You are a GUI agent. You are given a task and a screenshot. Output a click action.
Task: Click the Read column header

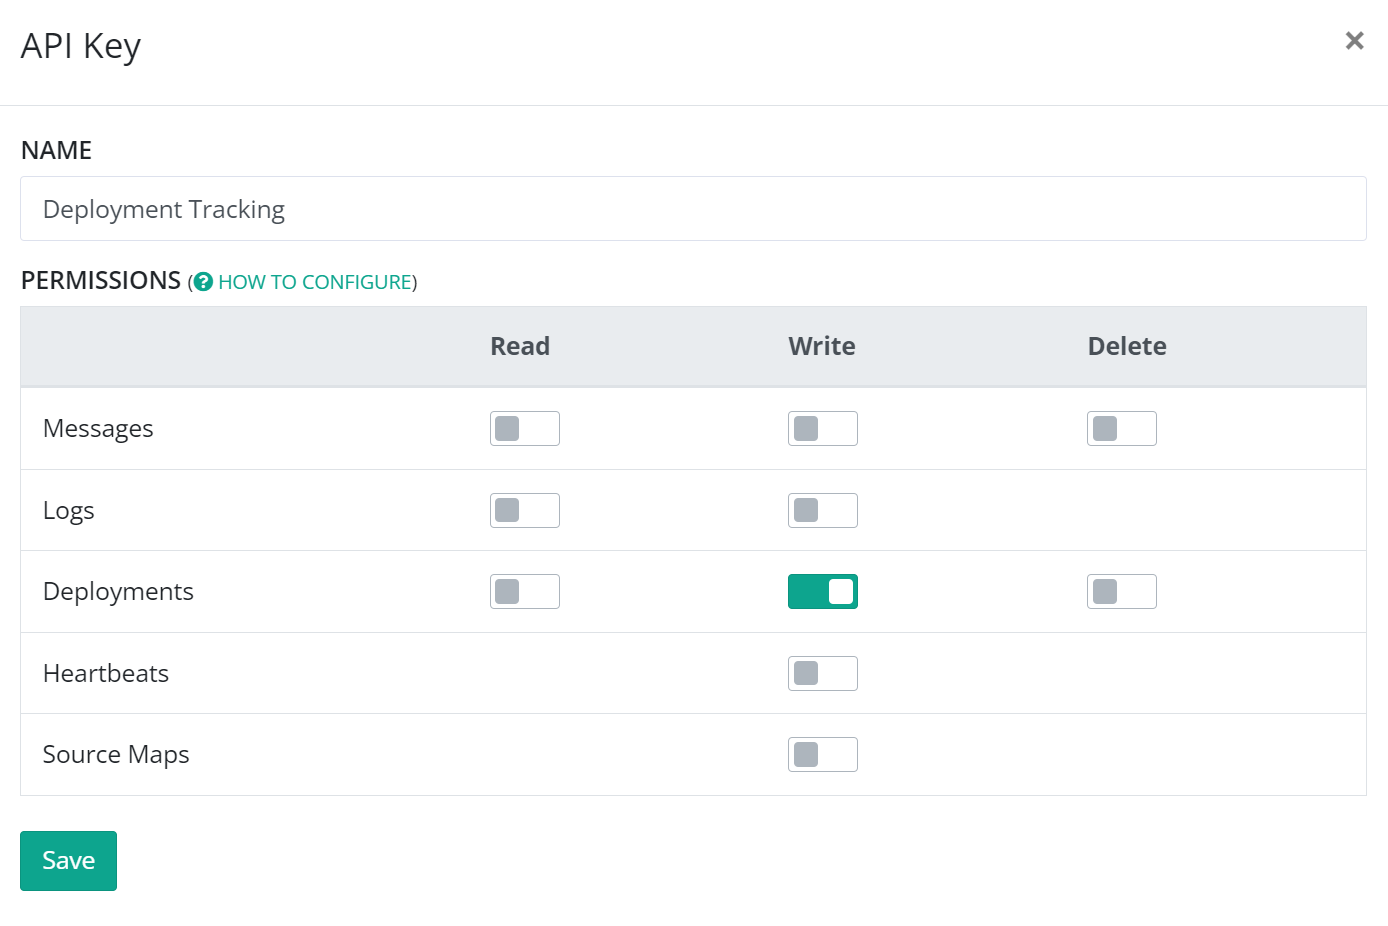520,346
